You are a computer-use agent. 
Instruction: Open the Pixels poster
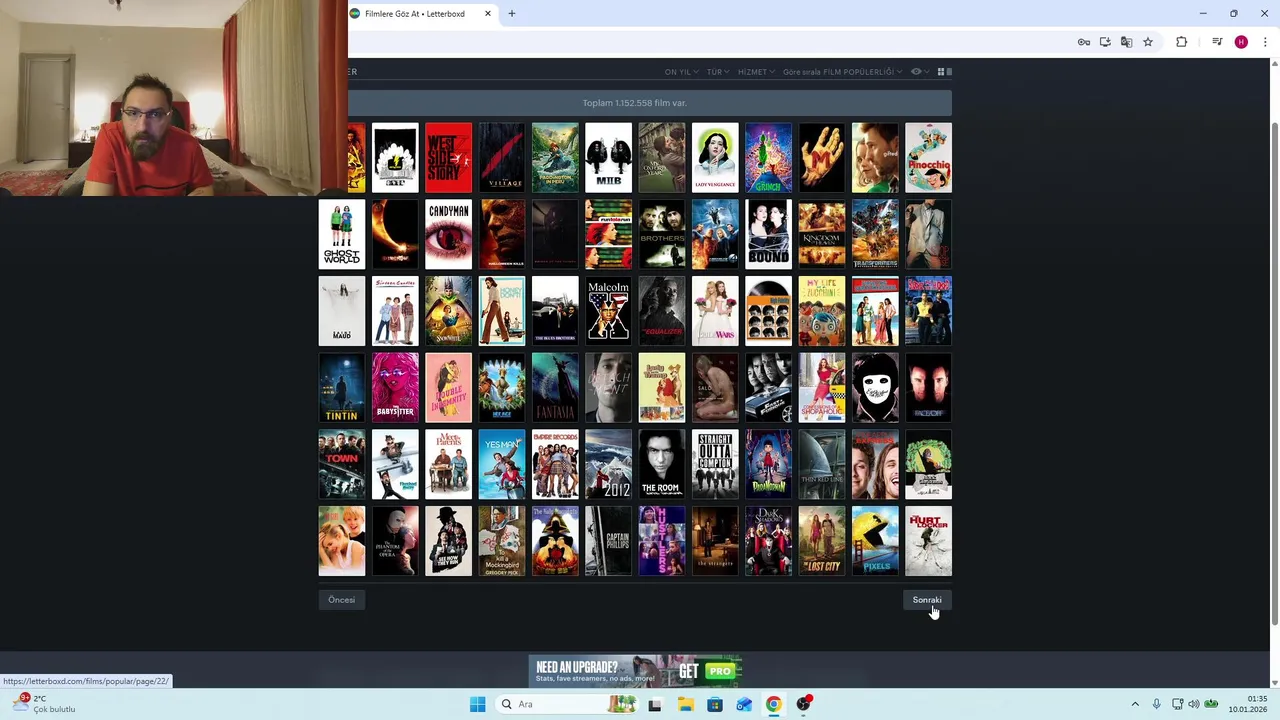(x=875, y=541)
